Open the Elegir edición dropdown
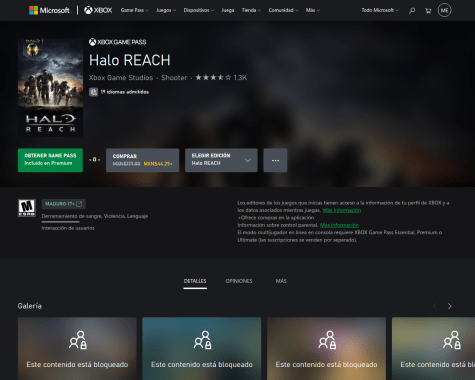Image resolution: width=475 pixels, height=380 pixels. (x=221, y=160)
